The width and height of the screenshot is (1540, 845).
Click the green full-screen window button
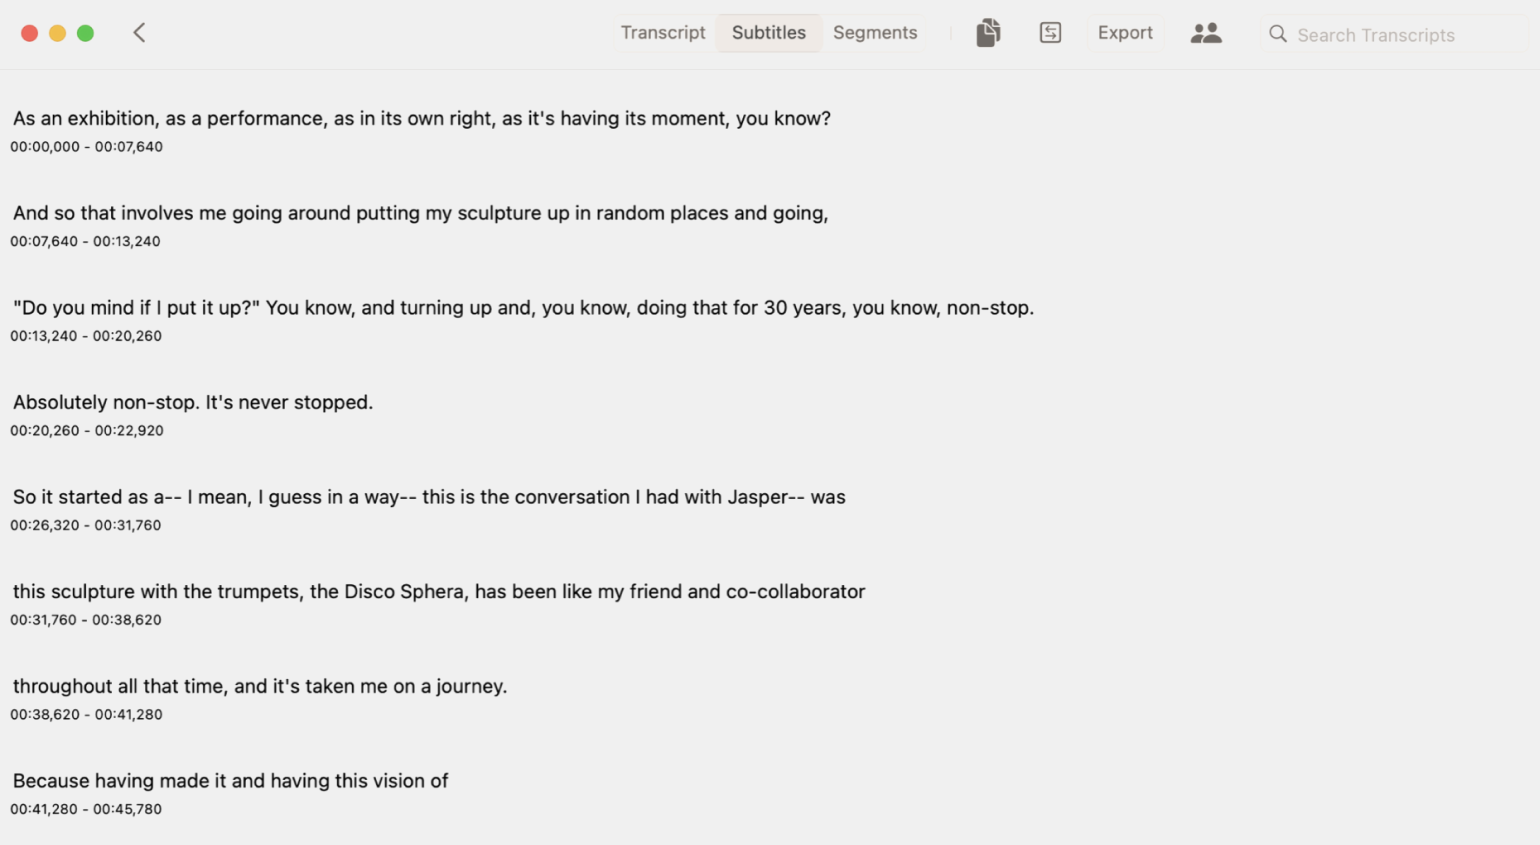(x=86, y=33)
